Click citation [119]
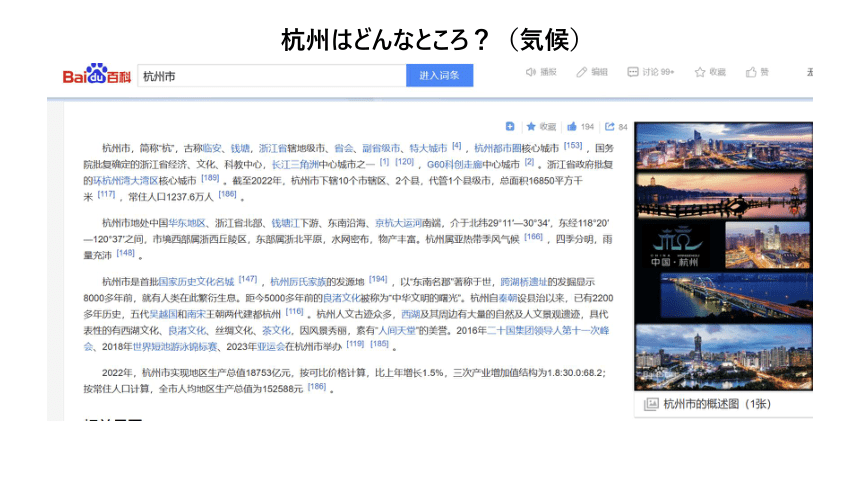Image resolution: width=860 pixels, height=484 pixels. 355,344
